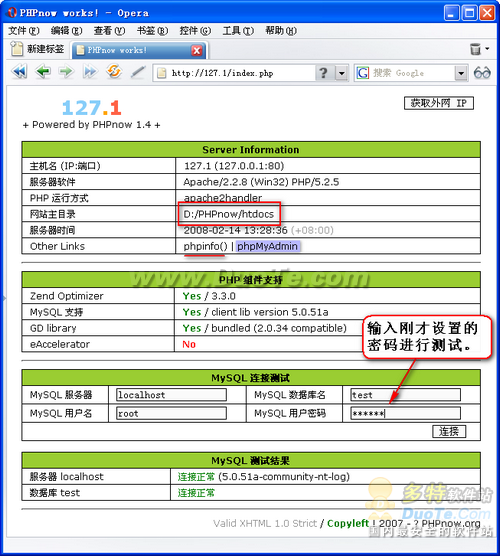The width and height of the screenshot is (500, 556).
Task: Close the PHPnow works! tab
Action: [x=196, y=50]
